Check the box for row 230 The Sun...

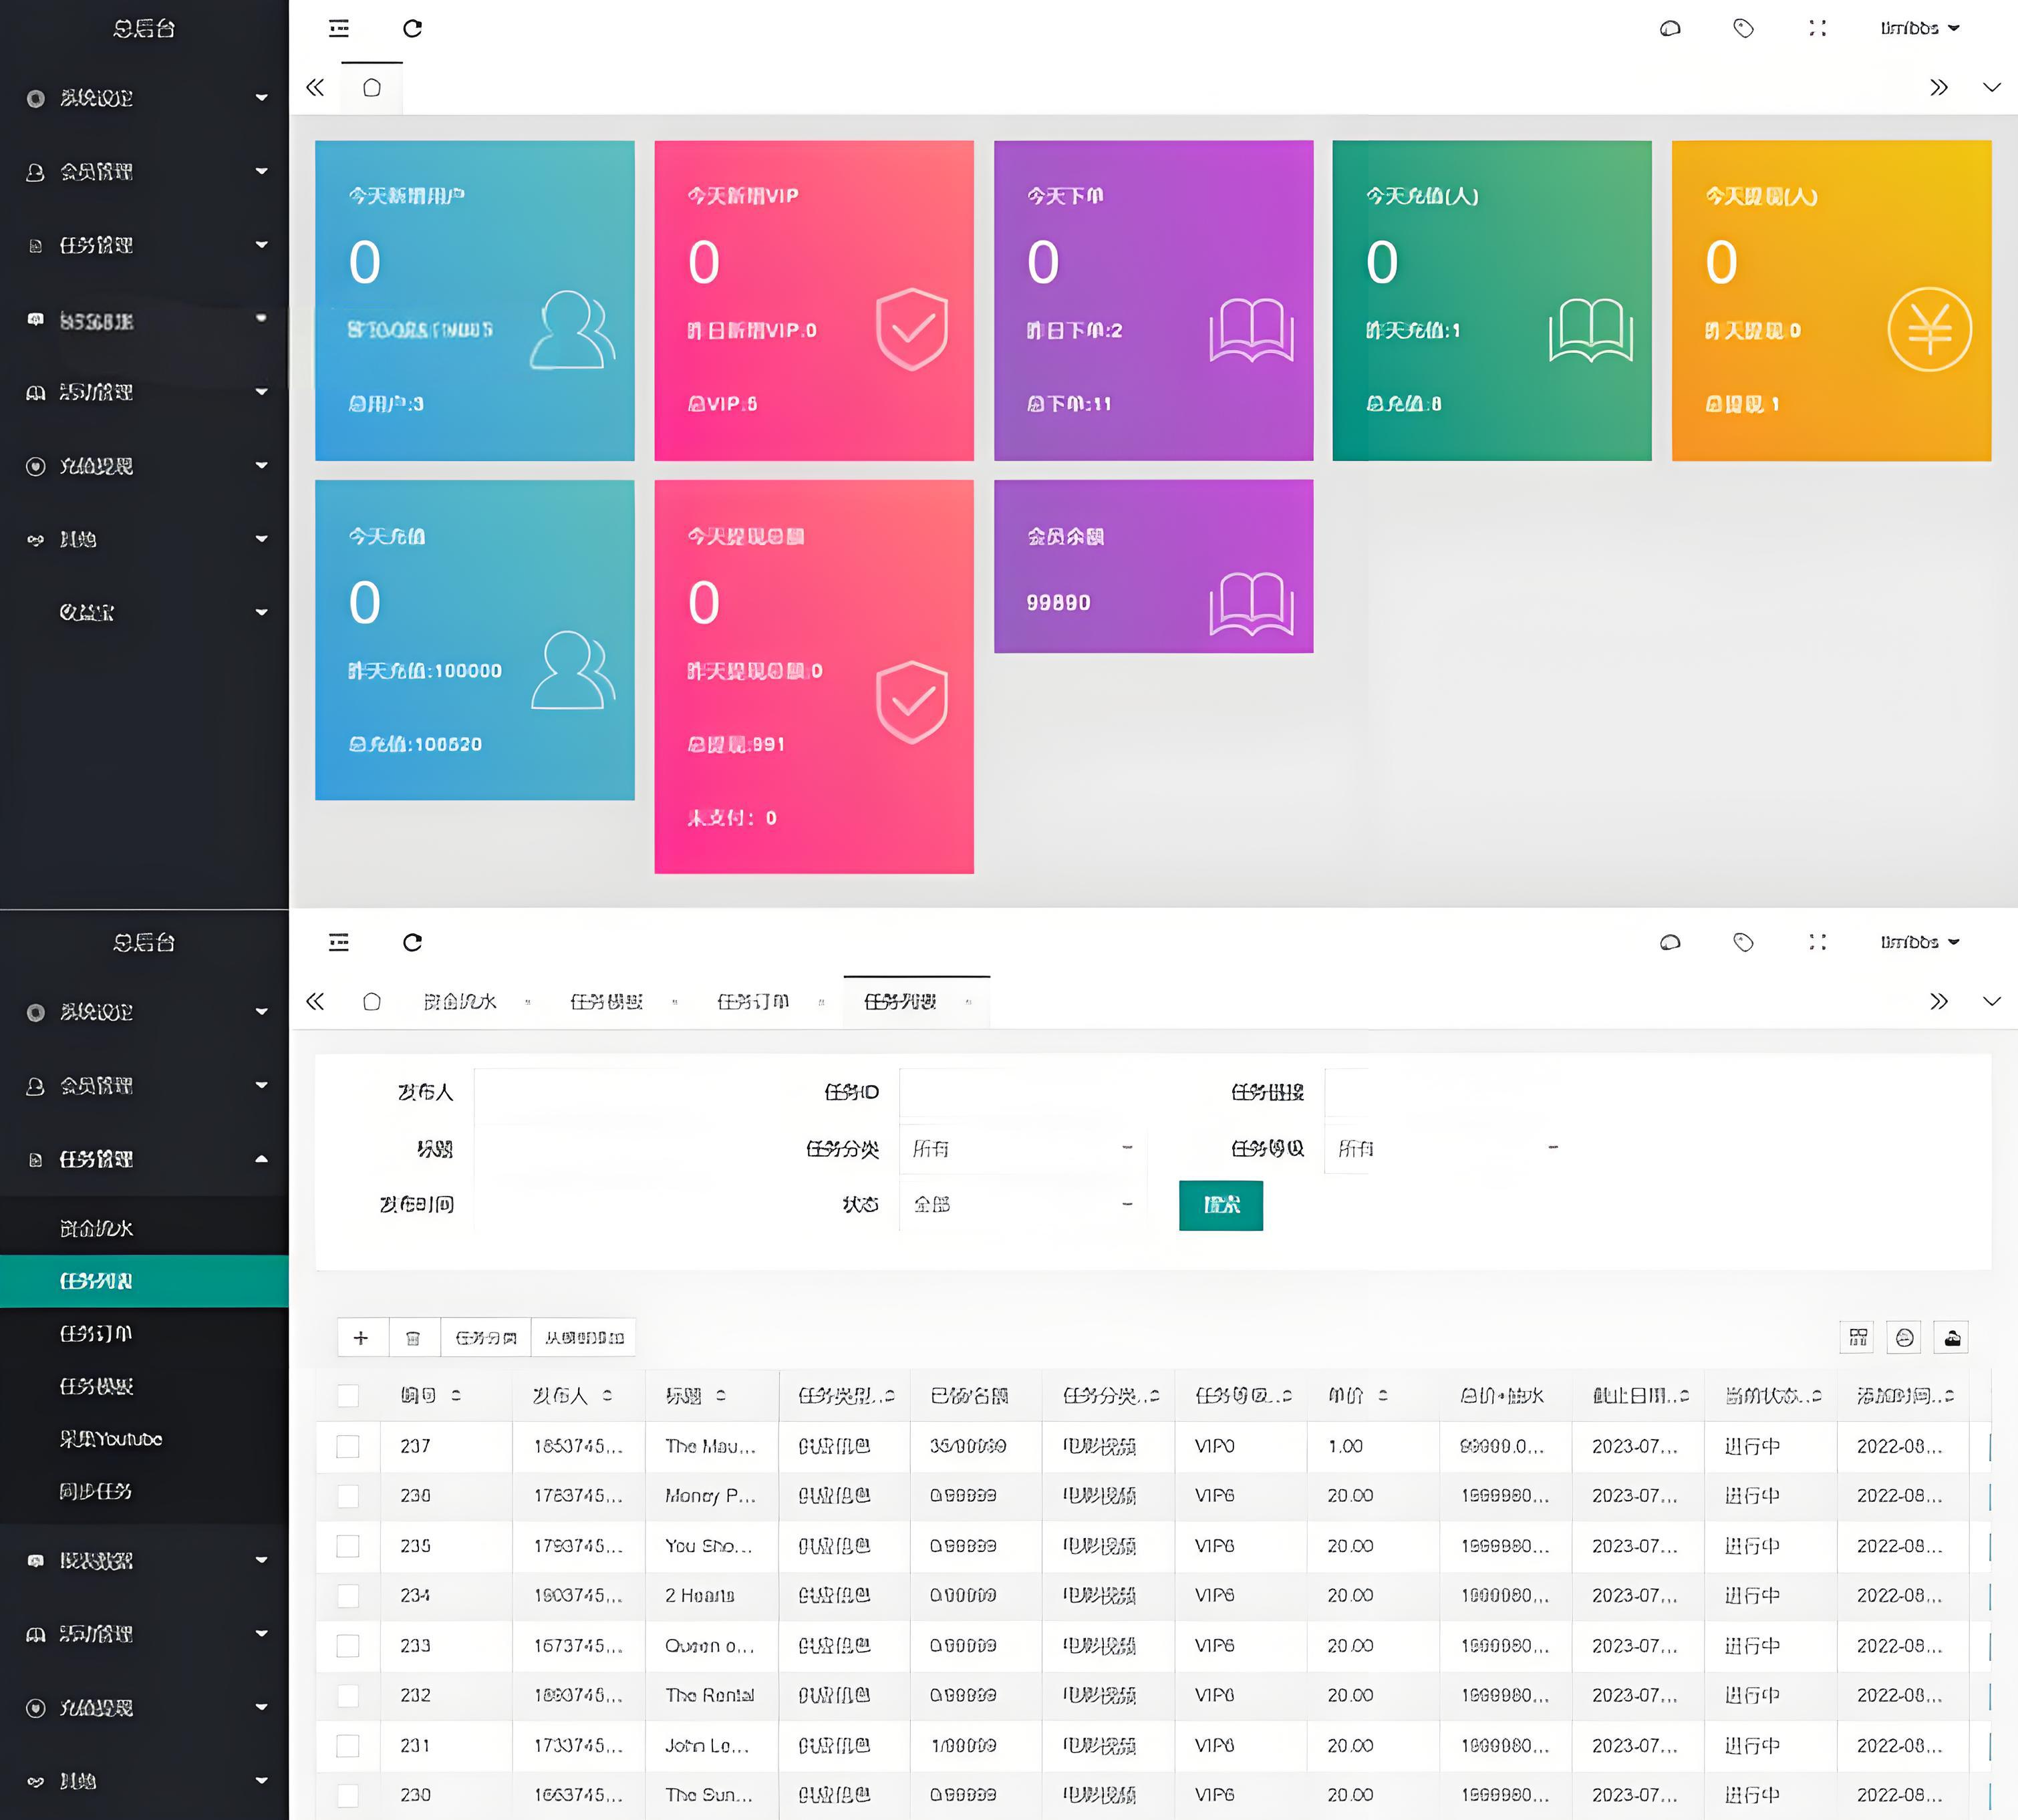click(x=348, y=1795)
